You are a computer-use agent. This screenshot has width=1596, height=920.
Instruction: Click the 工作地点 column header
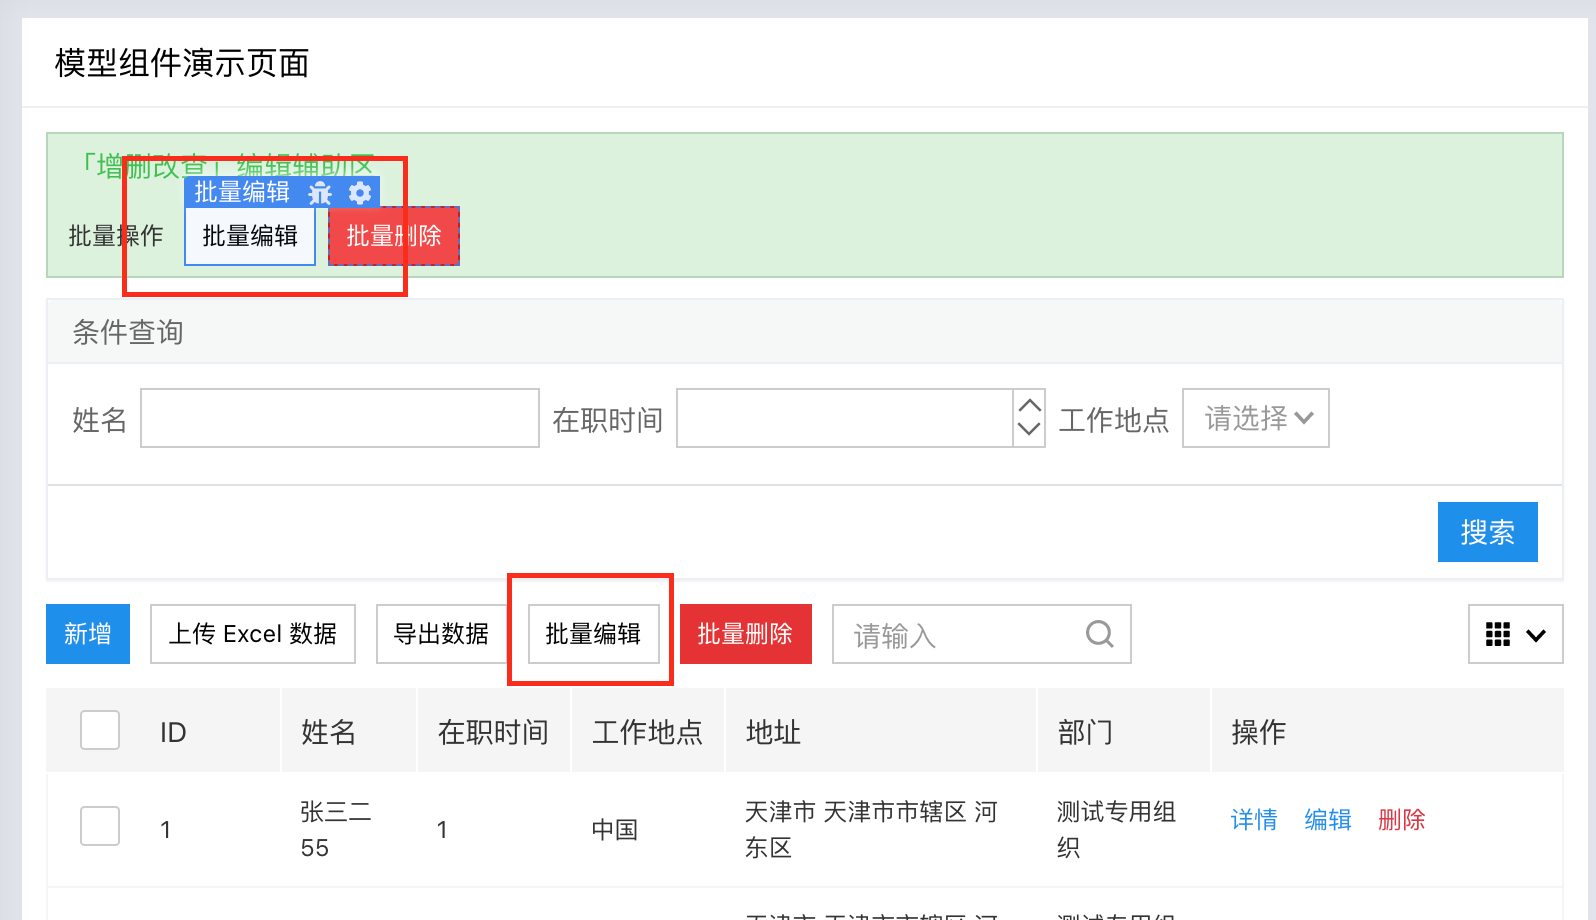pyautogui.click(x=647, y=733)
